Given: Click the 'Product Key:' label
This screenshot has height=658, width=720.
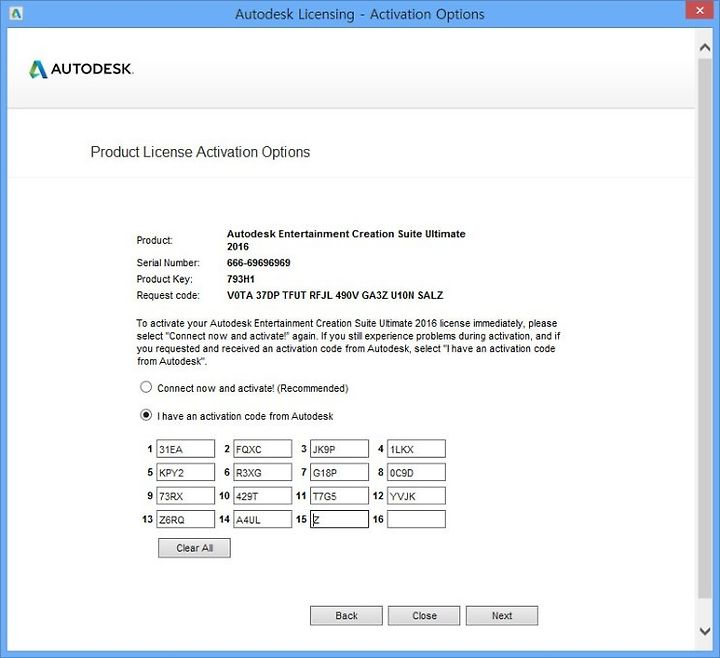Looking at the screenshot, I should (x=164, y=279).
